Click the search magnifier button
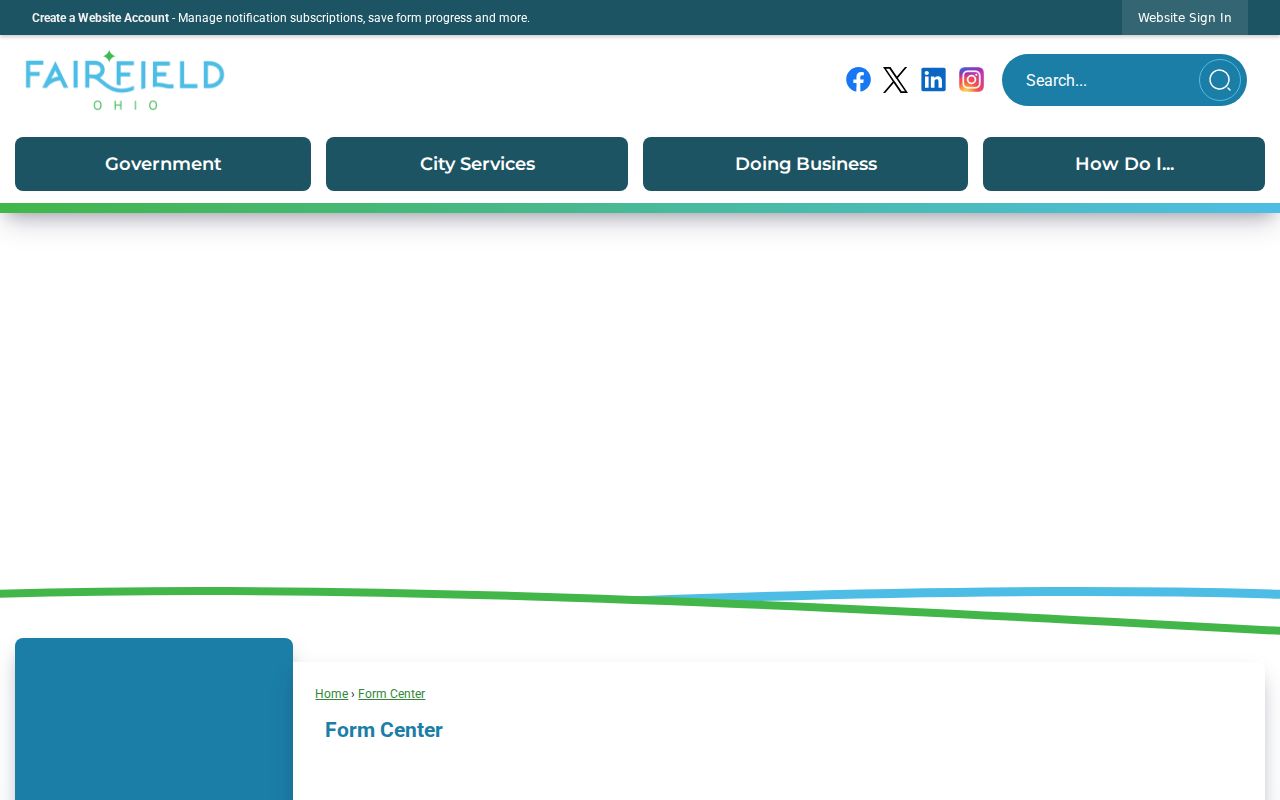The image size is (1280, 800). pos(1220,80)
